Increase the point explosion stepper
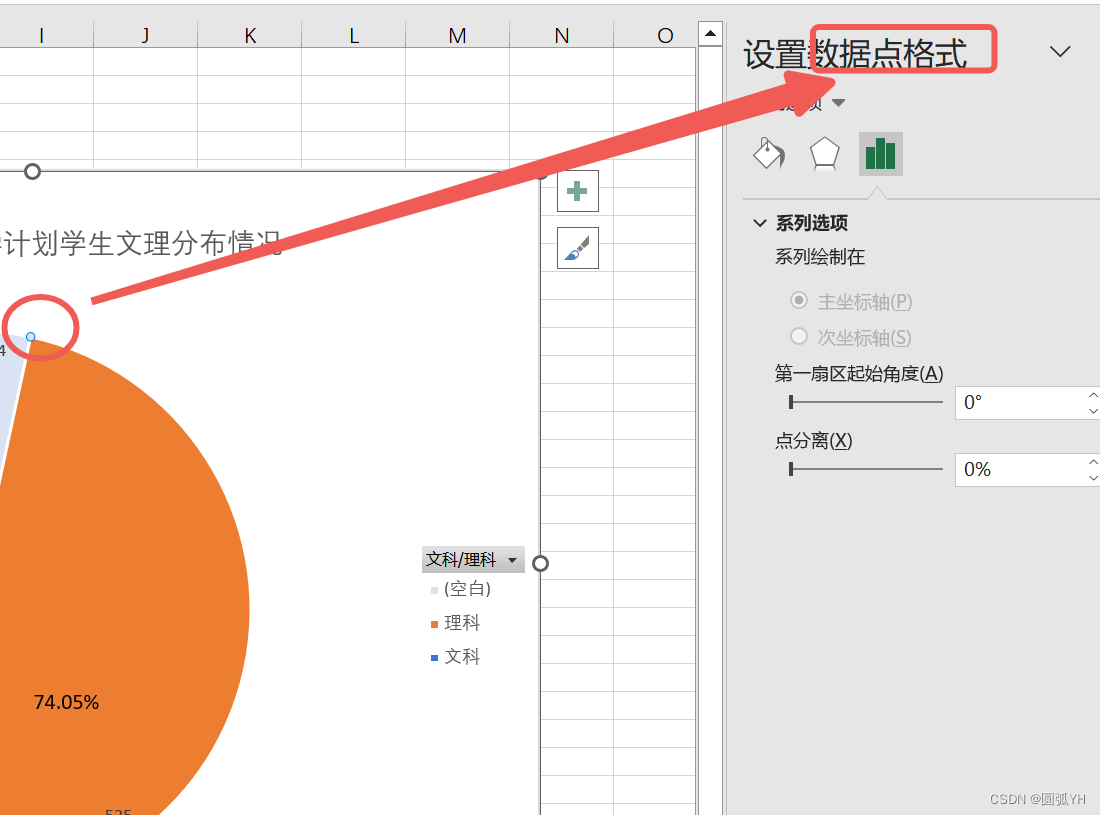 (x=1093, y=462)
